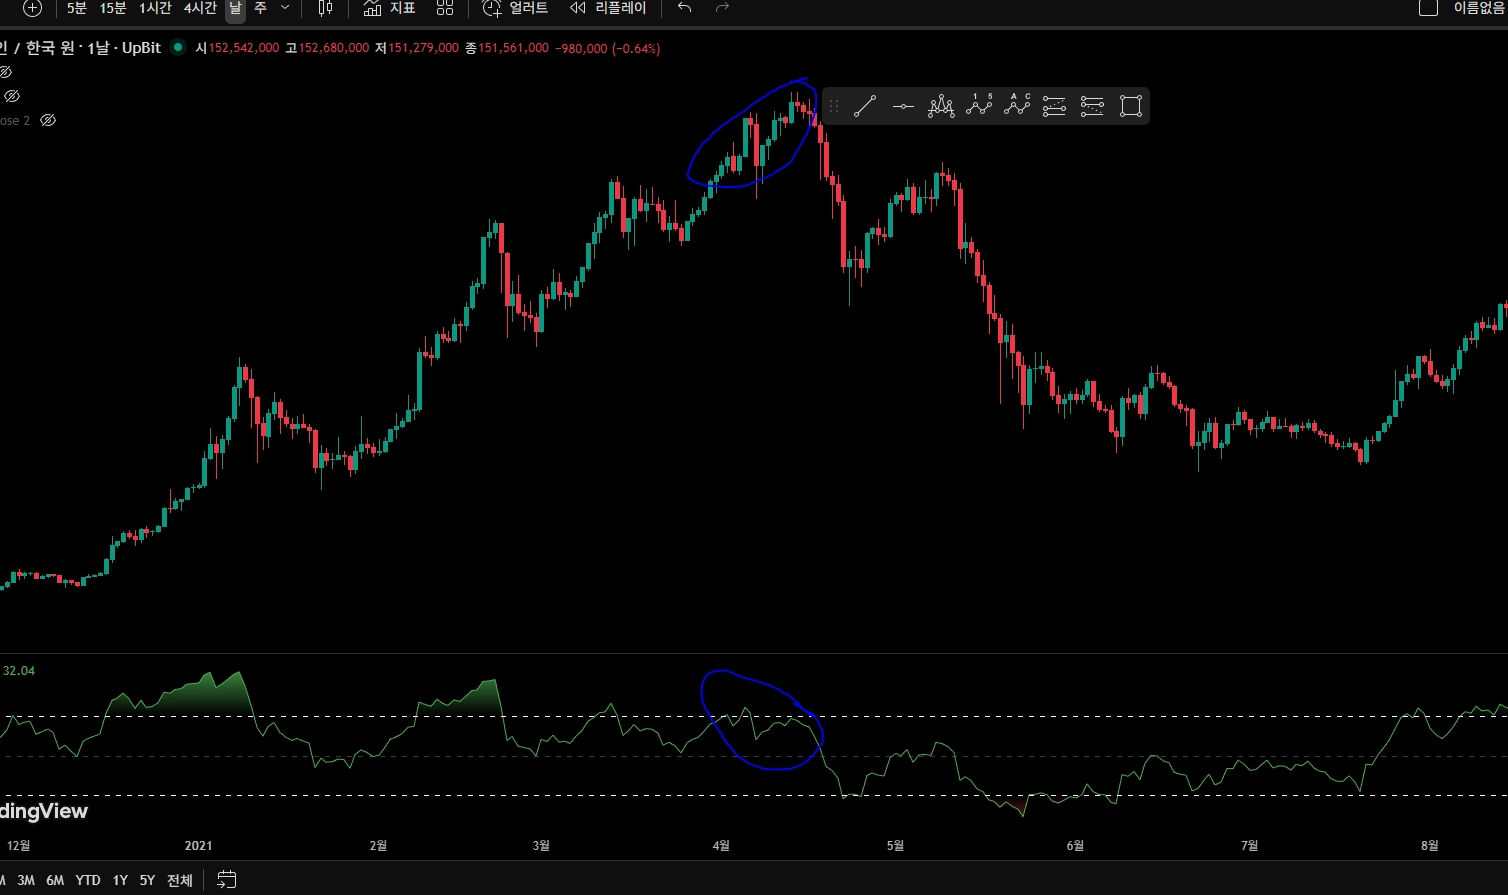Switch to the 15분 timeframe
The image size is (1508, 895).
pyautogui.click(x=113, y=8)
